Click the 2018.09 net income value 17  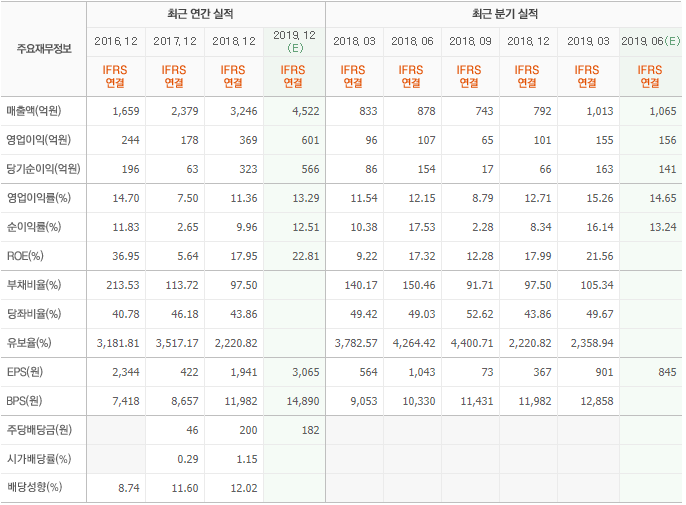[x=487, y=169]
